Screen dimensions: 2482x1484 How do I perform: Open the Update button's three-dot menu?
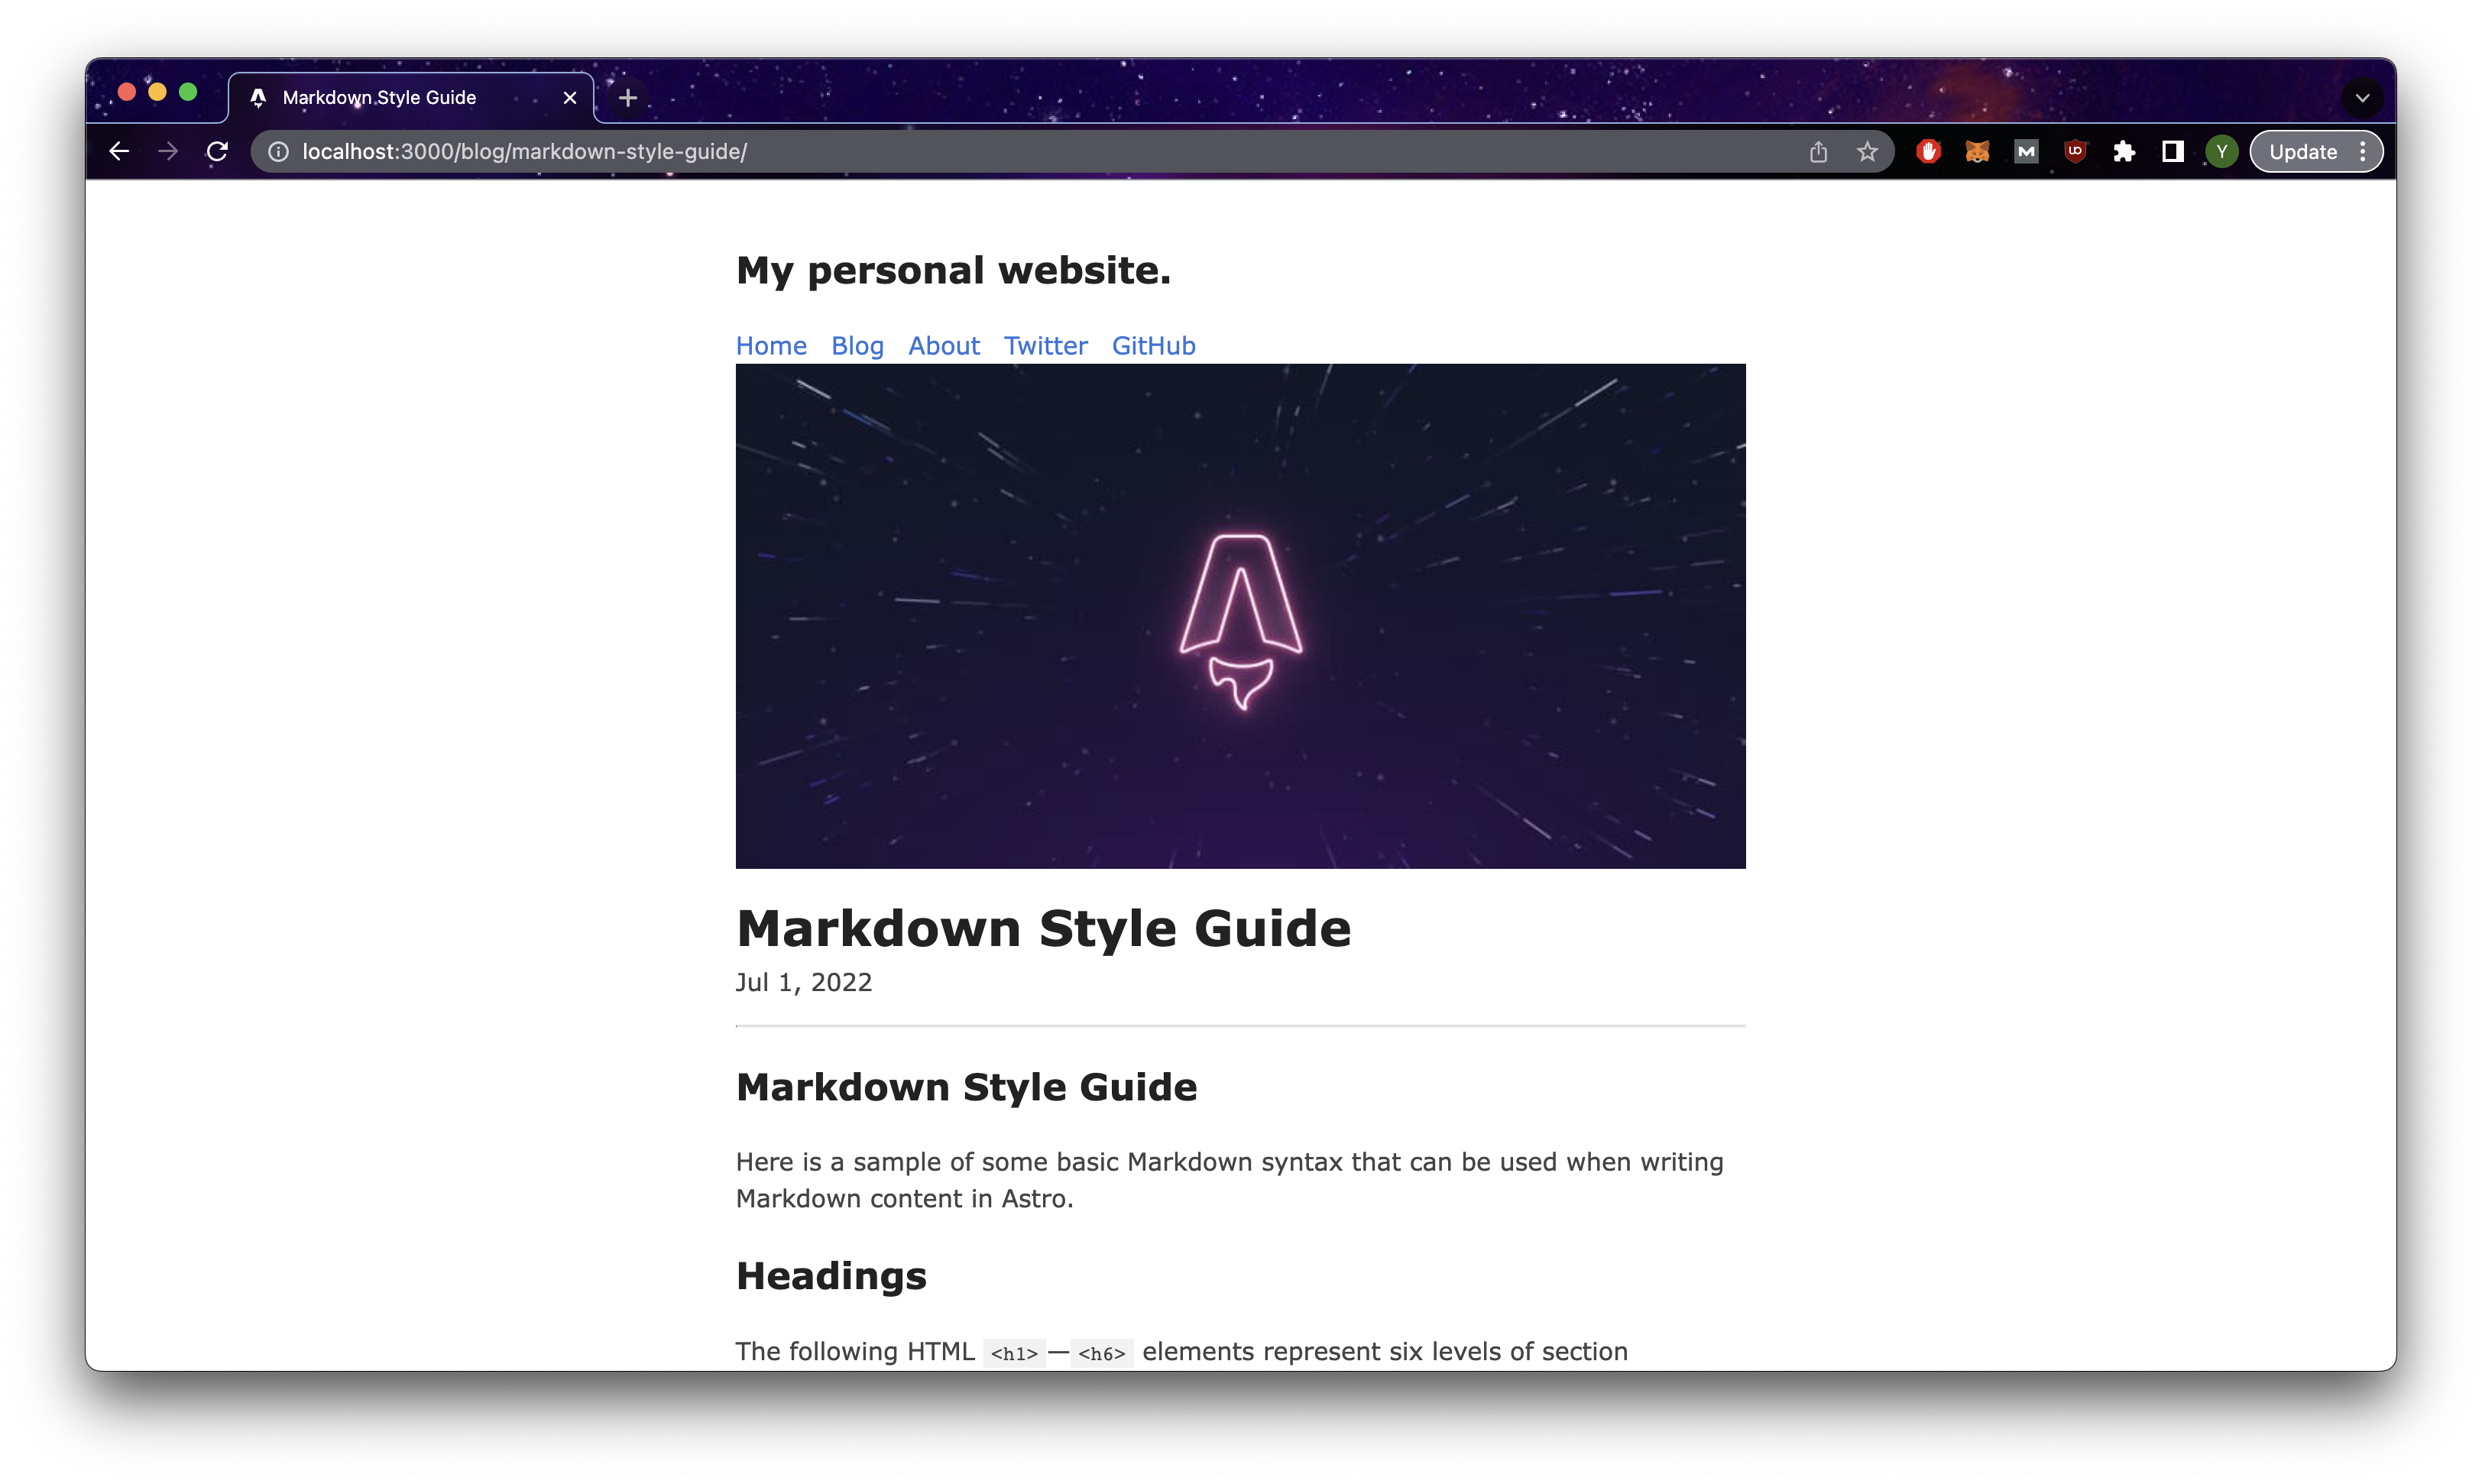[x=2362, y=152]
